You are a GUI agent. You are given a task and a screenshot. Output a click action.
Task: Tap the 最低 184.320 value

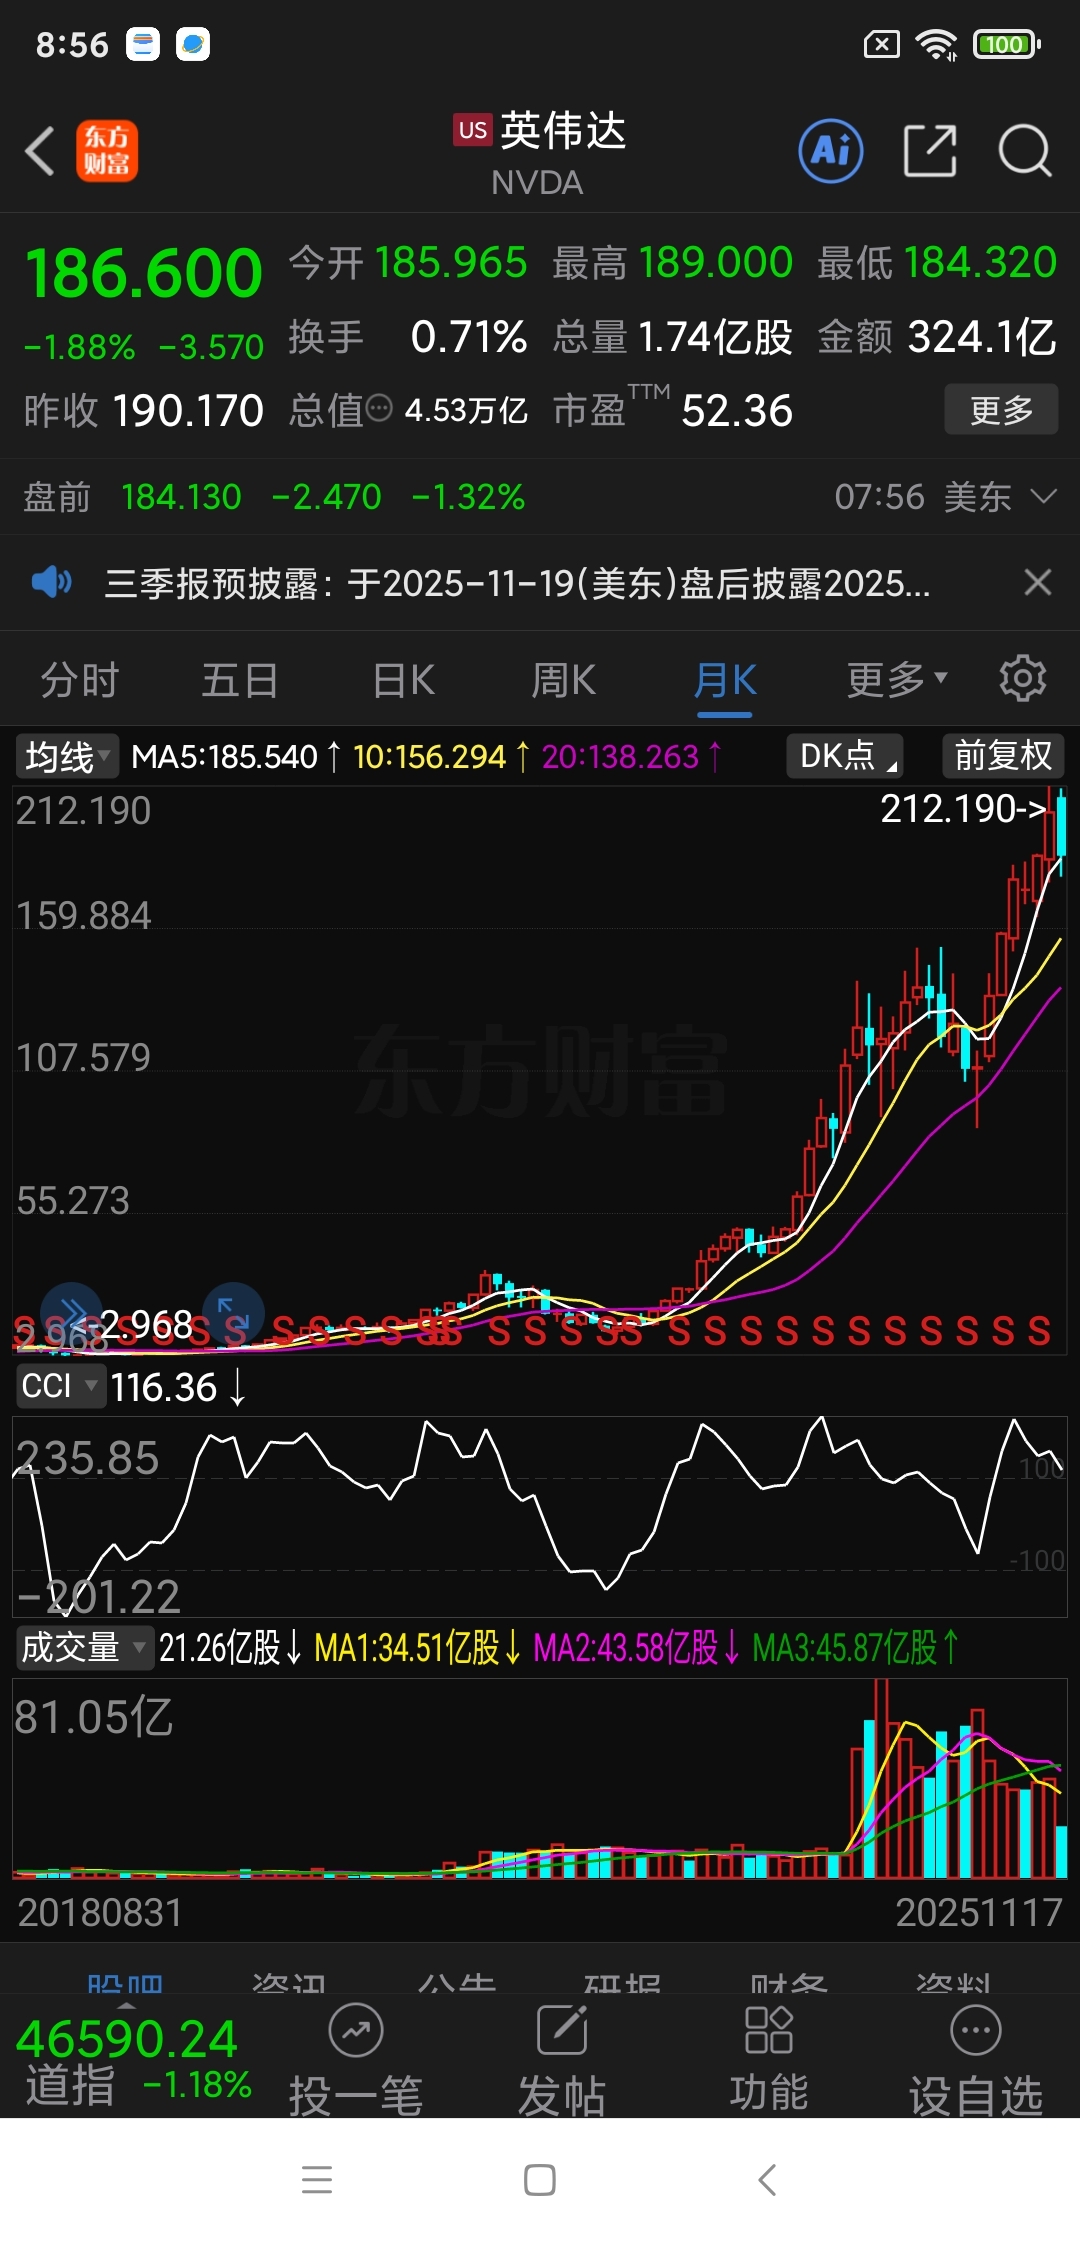(980, 263)
